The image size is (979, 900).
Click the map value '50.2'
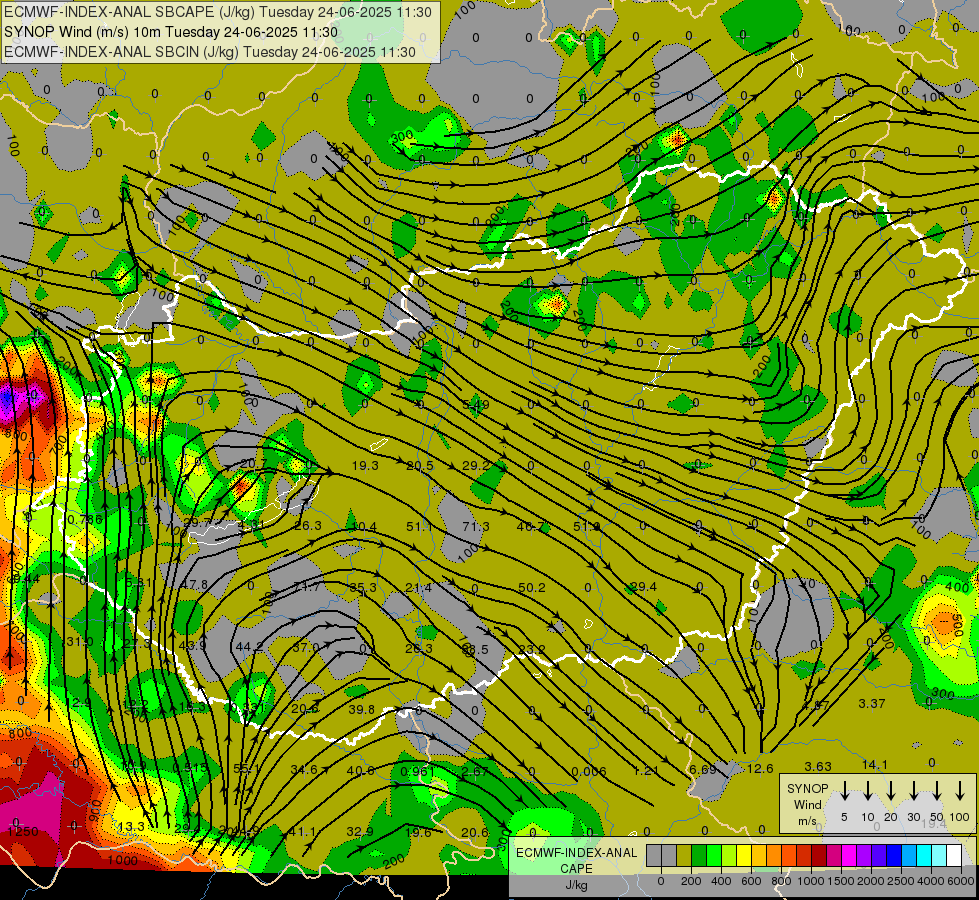(x=532, y=588)
